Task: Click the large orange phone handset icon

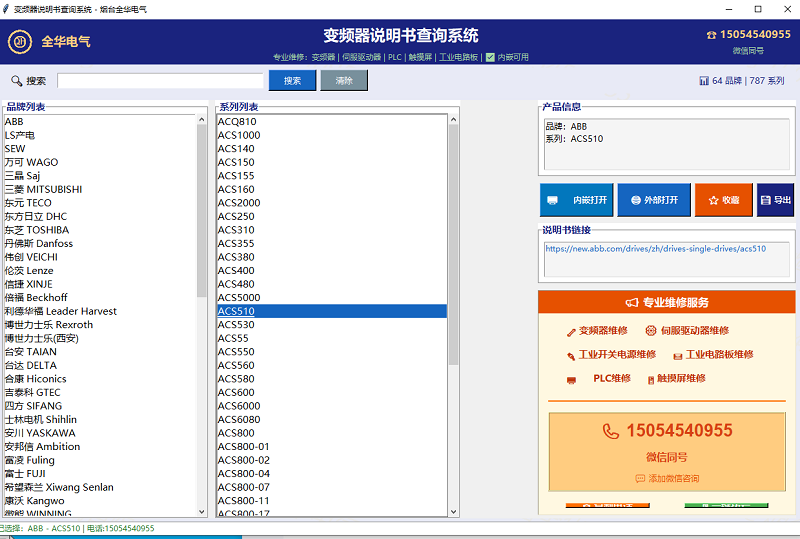Action: (610, 431)
